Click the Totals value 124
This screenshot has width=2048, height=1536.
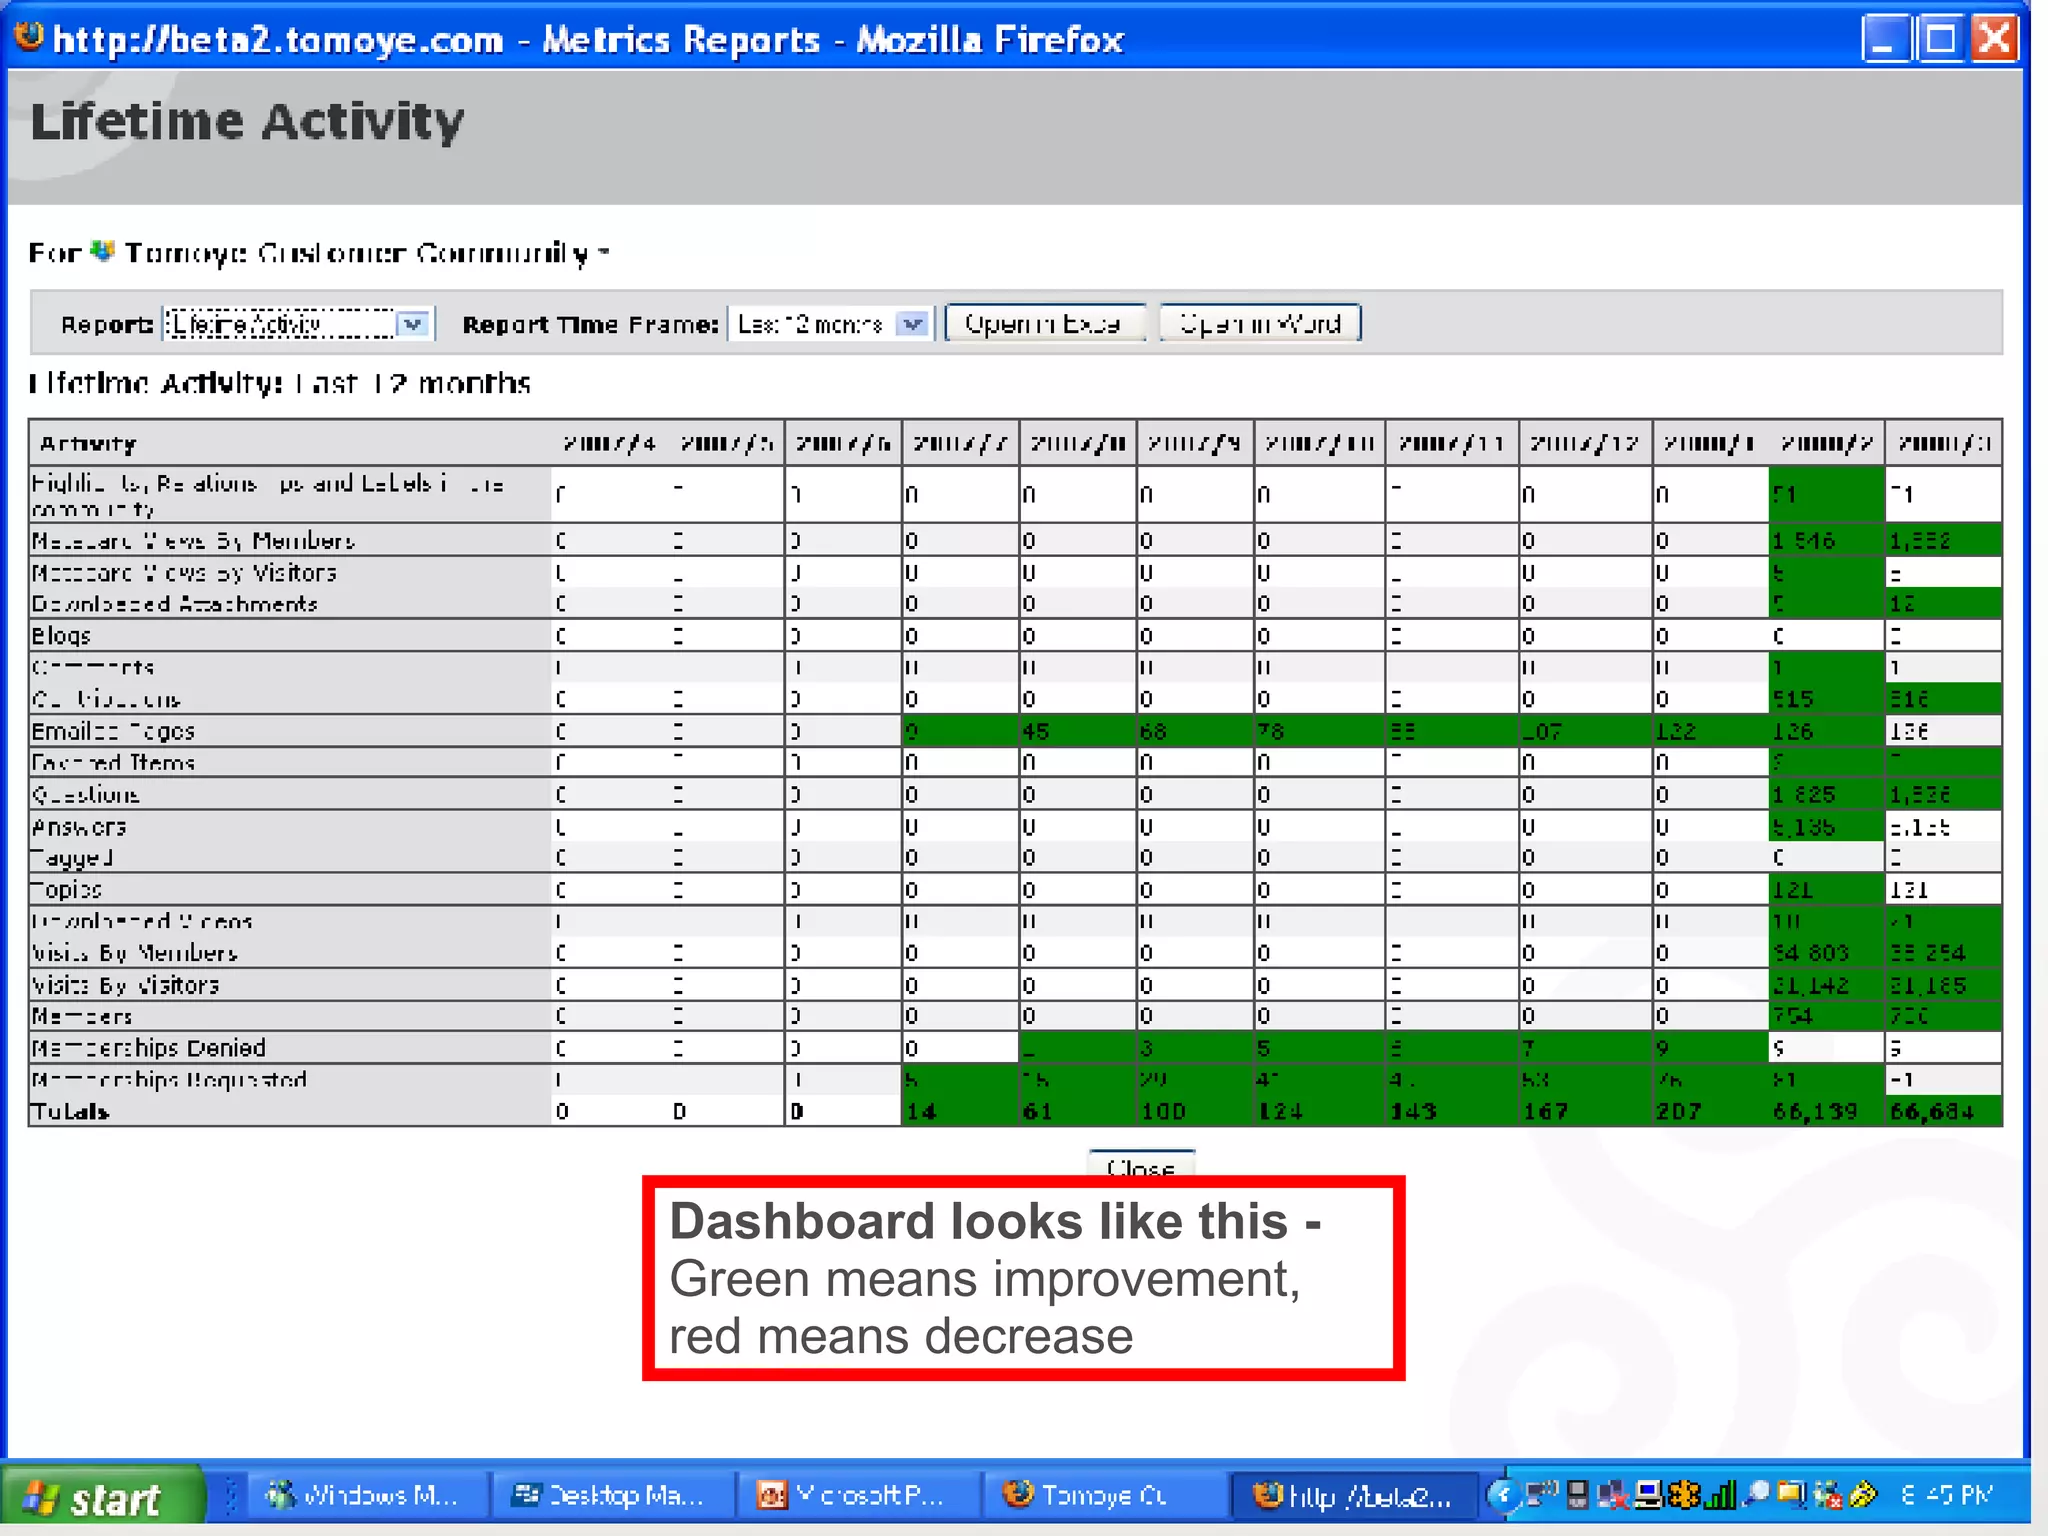coord(1281,1112)
